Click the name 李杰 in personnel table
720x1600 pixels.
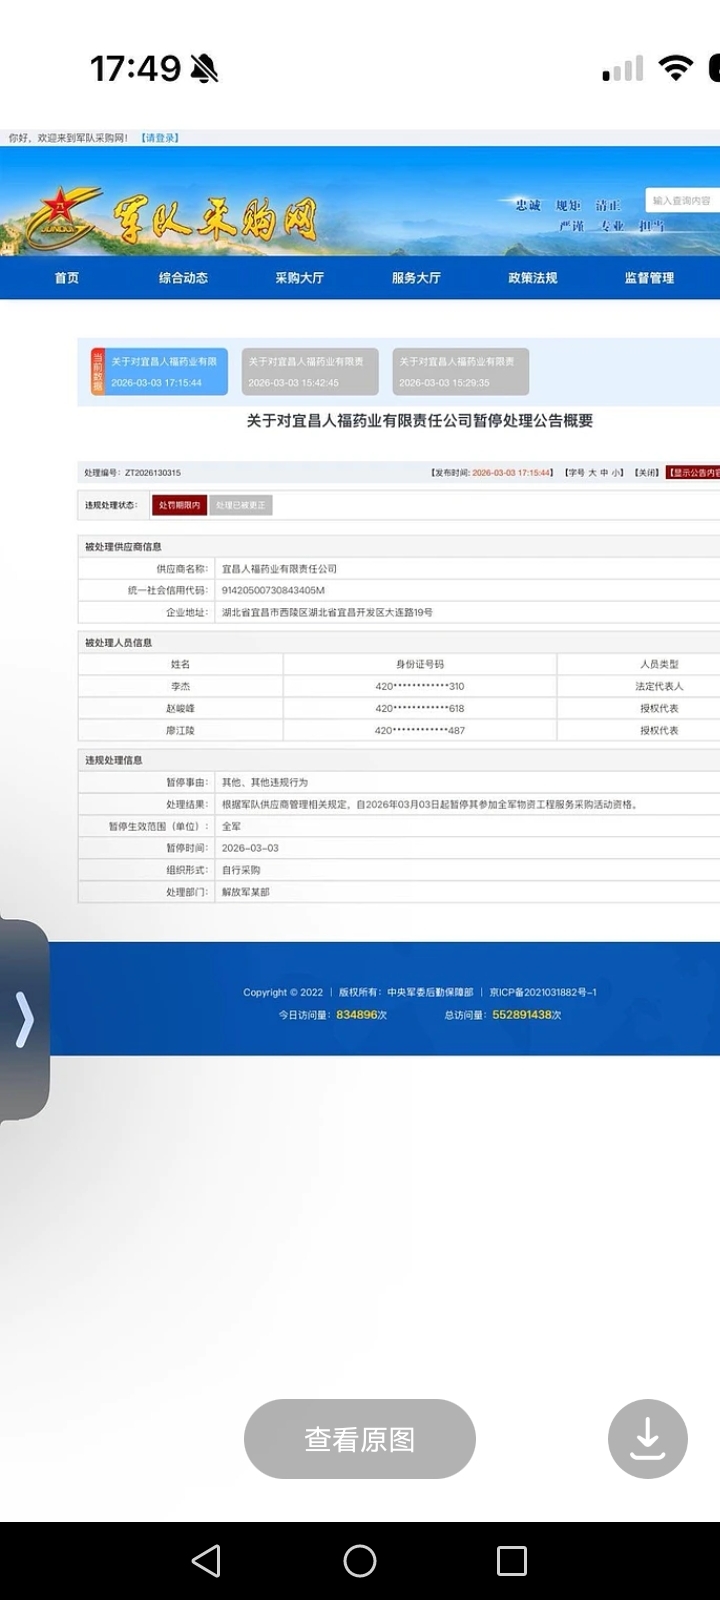[x=181, y=687]
